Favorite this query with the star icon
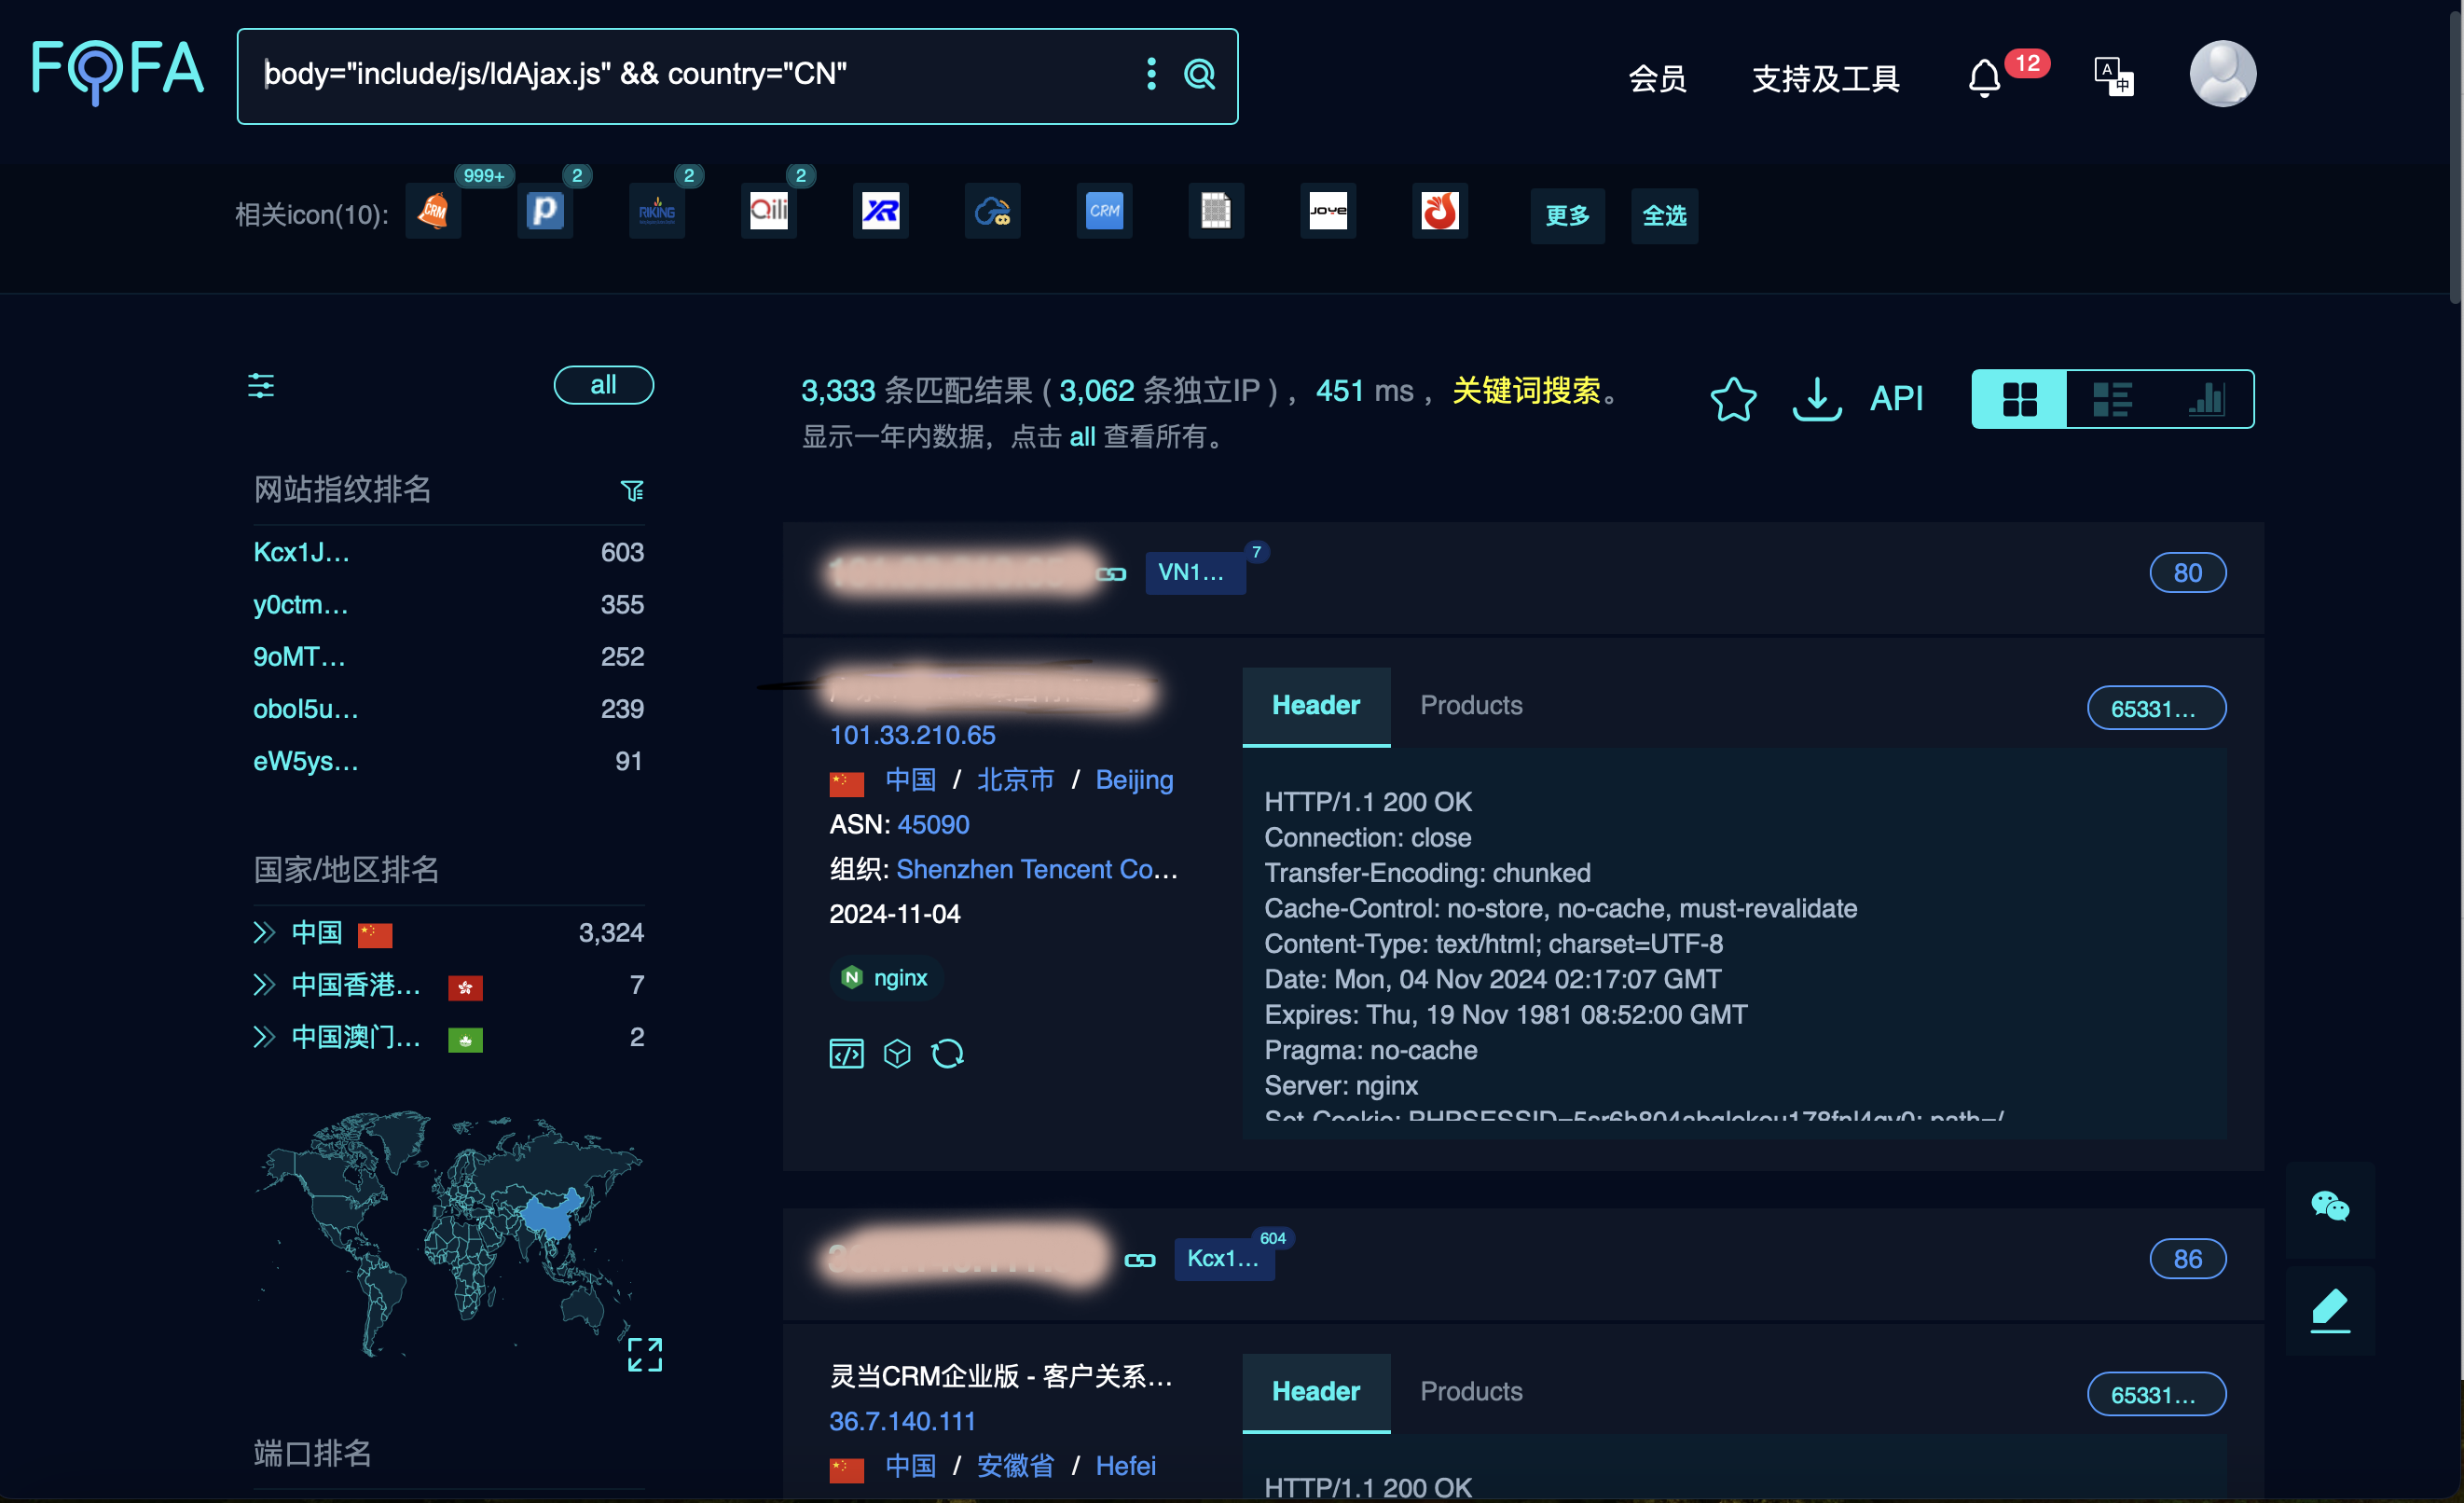 pyautogui.click(x=1733, y=399)
